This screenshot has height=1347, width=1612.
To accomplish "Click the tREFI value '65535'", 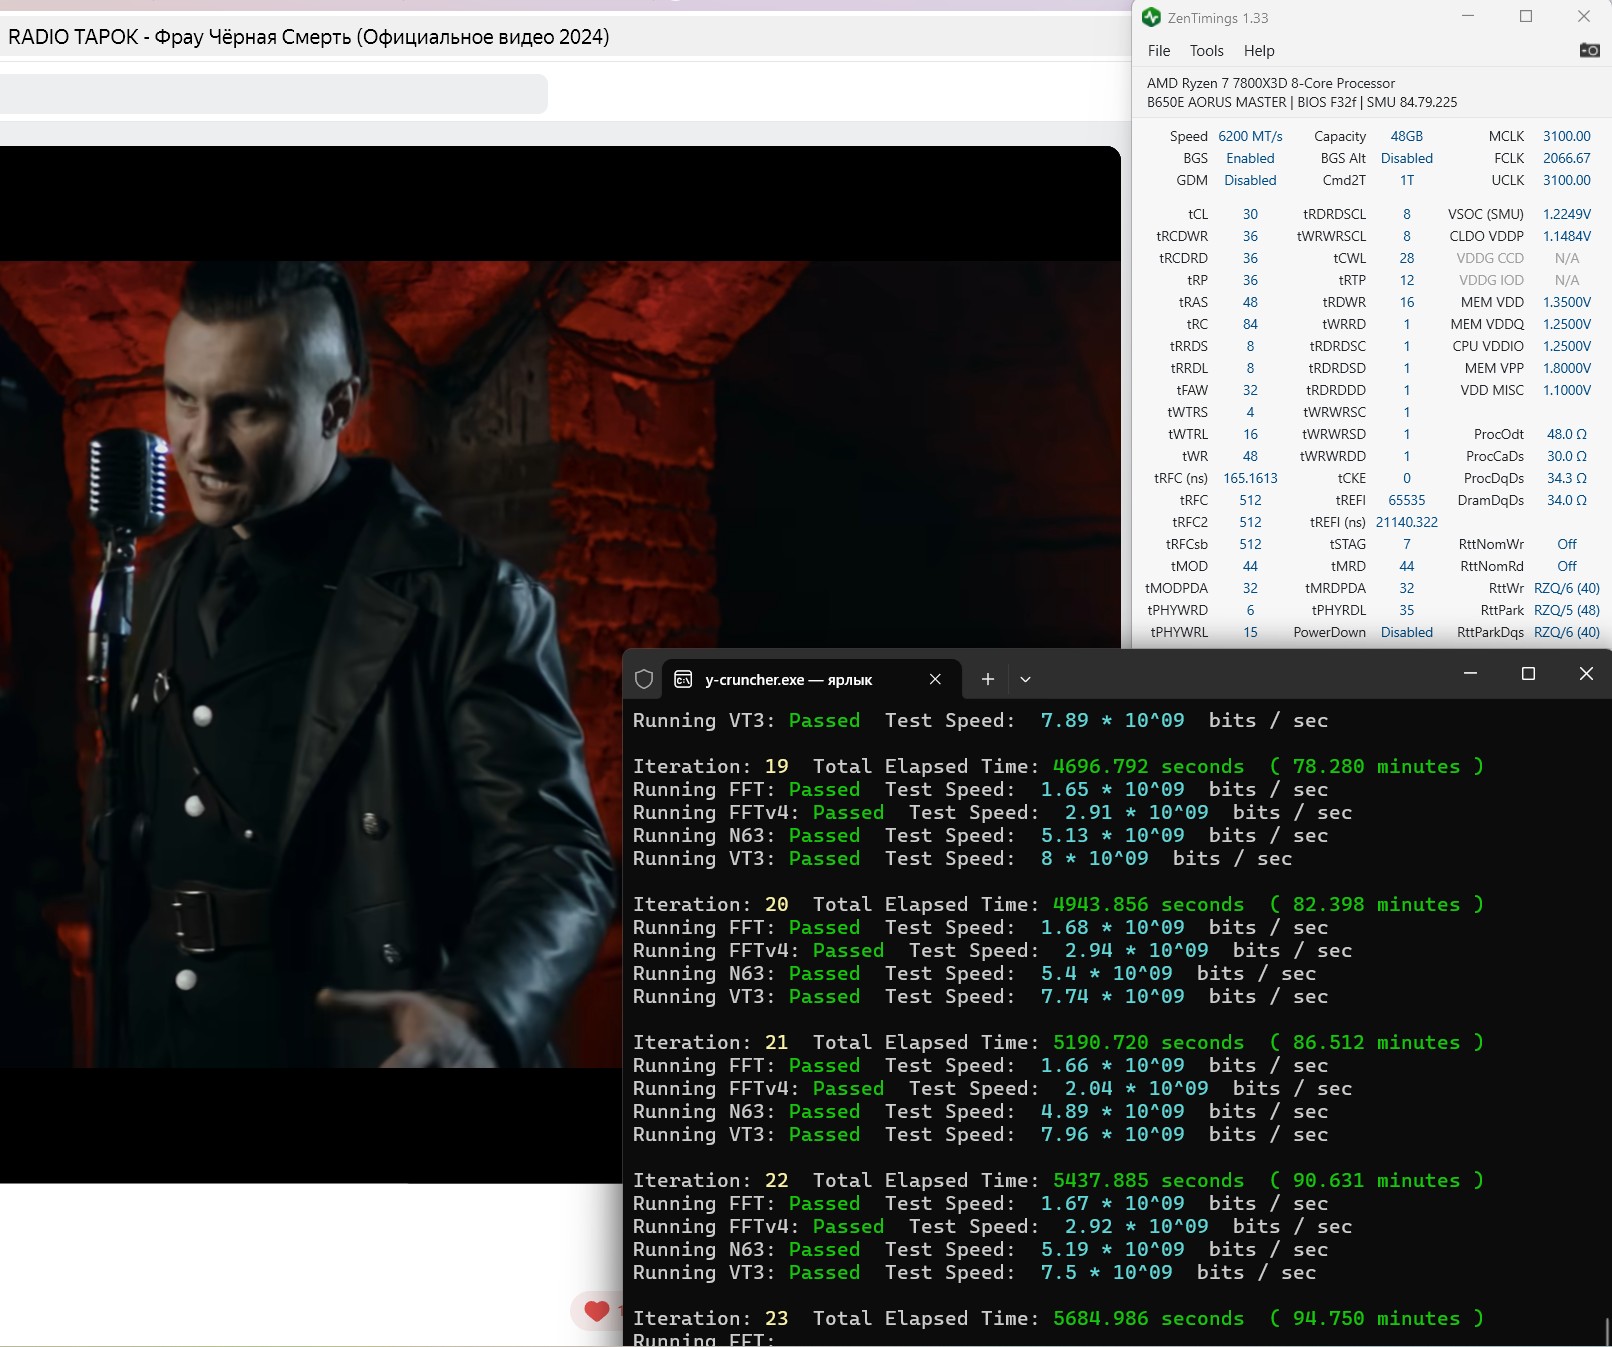I will click(1406, 500).
